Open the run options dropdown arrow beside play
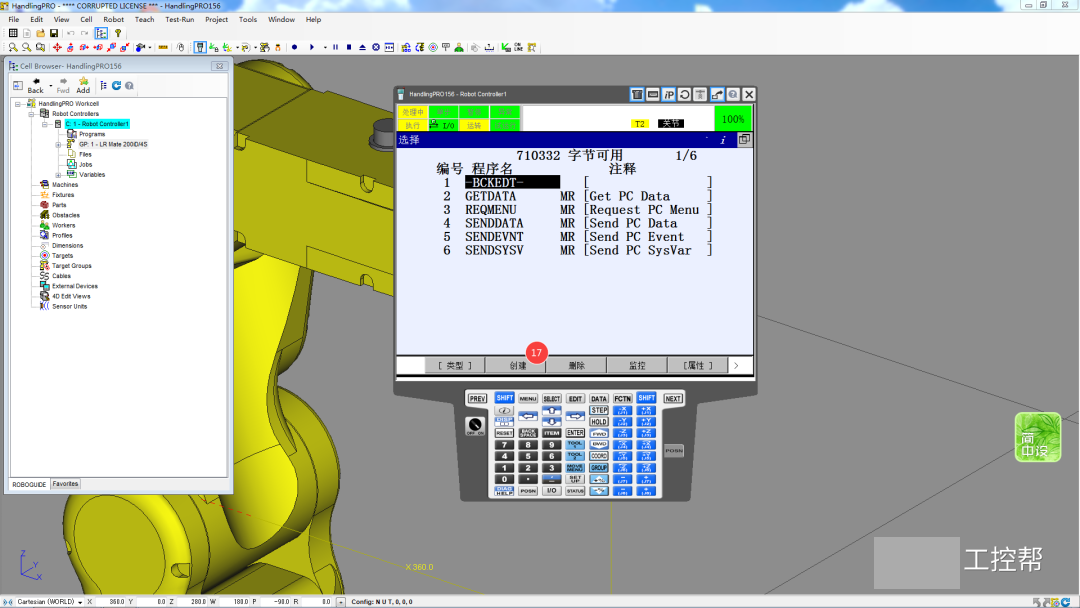Screen dimensions: 1080x608 [x=325, y=48]
